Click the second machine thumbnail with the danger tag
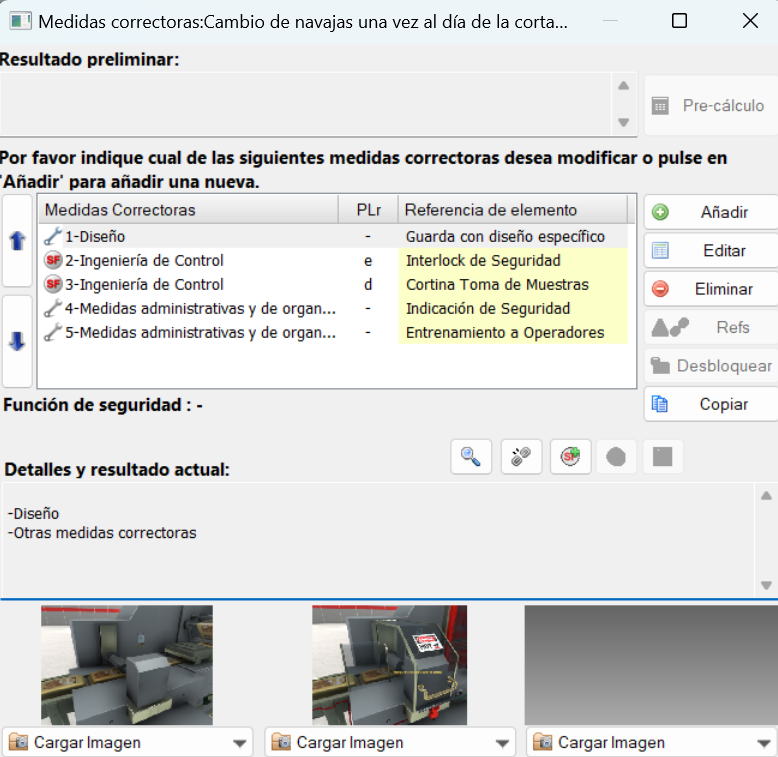The image size is (778, 757). tap(389, 665)
